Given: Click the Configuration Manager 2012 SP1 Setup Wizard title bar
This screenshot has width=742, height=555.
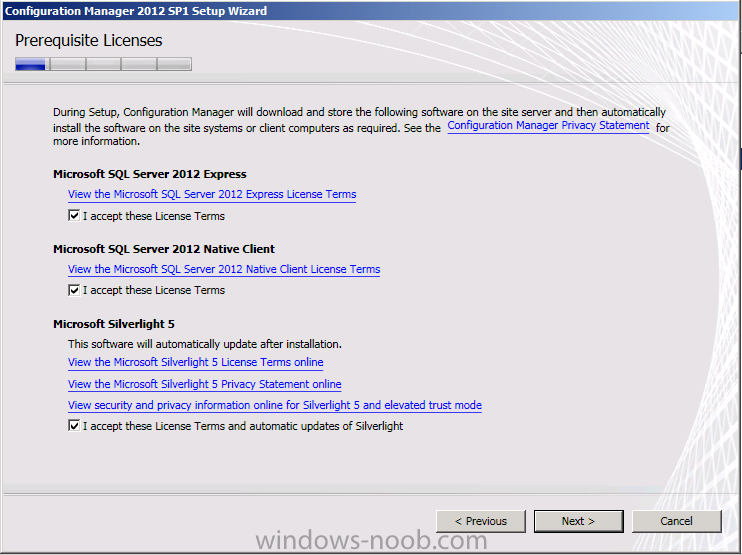Looking at the screenshot, I should coord(371,10).
